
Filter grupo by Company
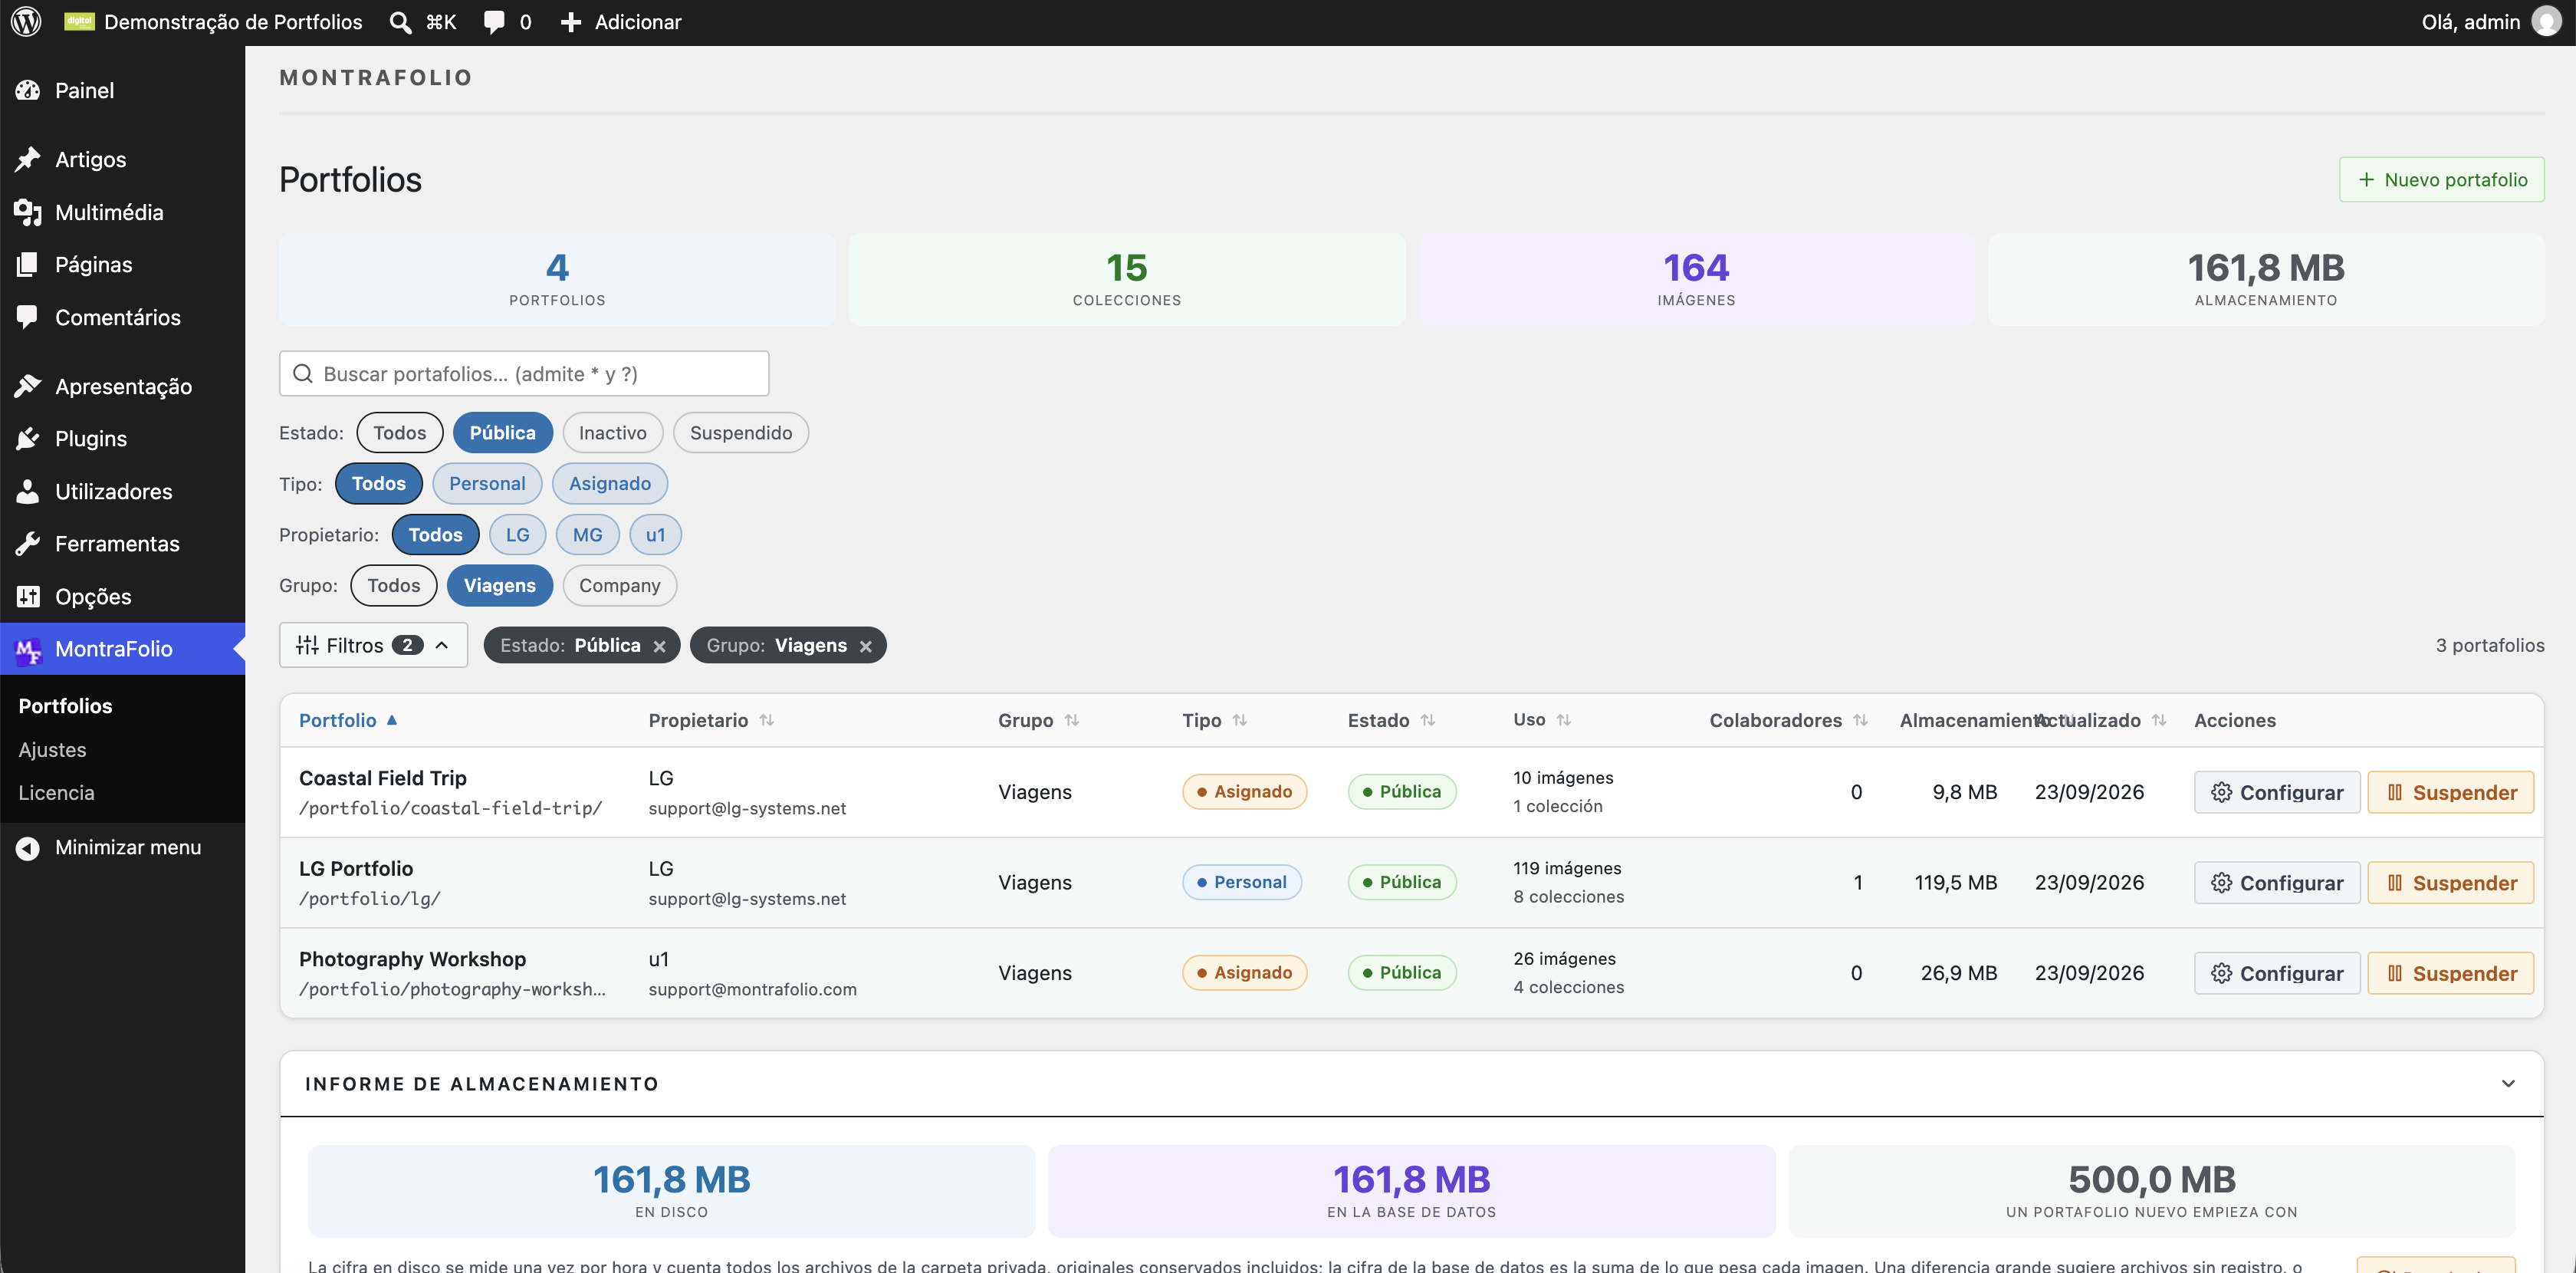coord(620,586)
